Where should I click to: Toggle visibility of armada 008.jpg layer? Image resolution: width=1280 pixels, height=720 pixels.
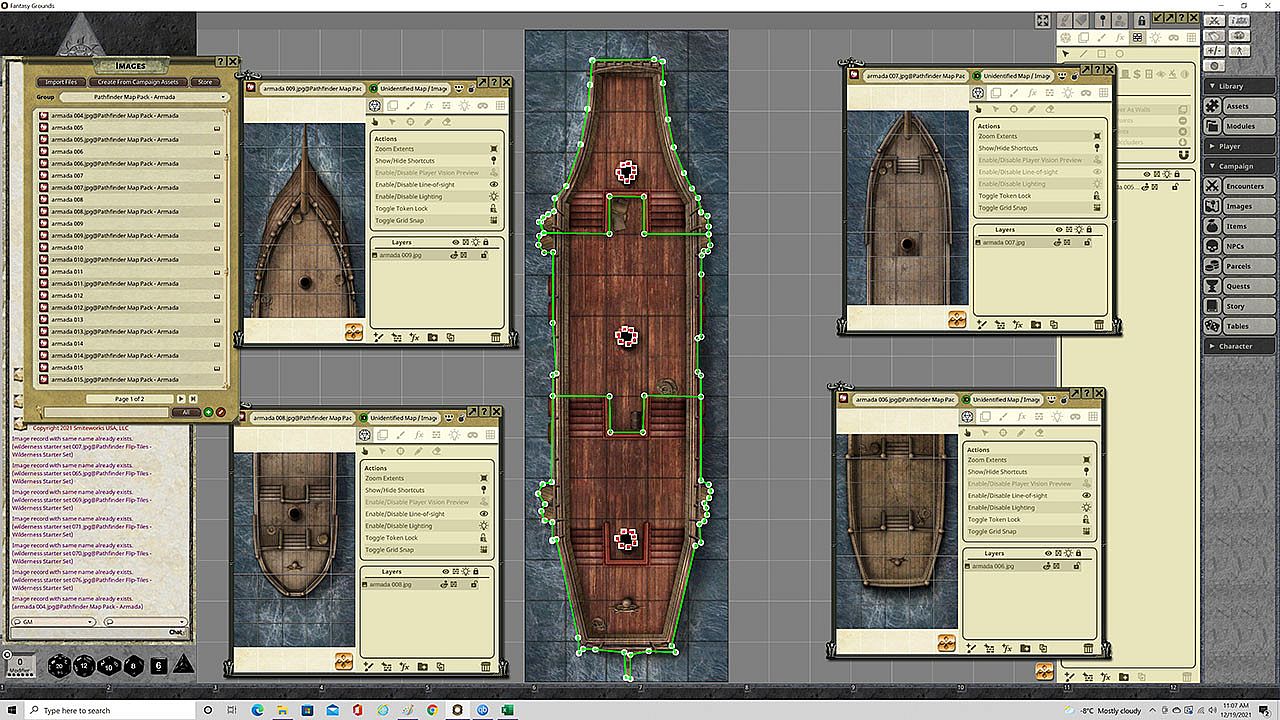click(445, 584)
